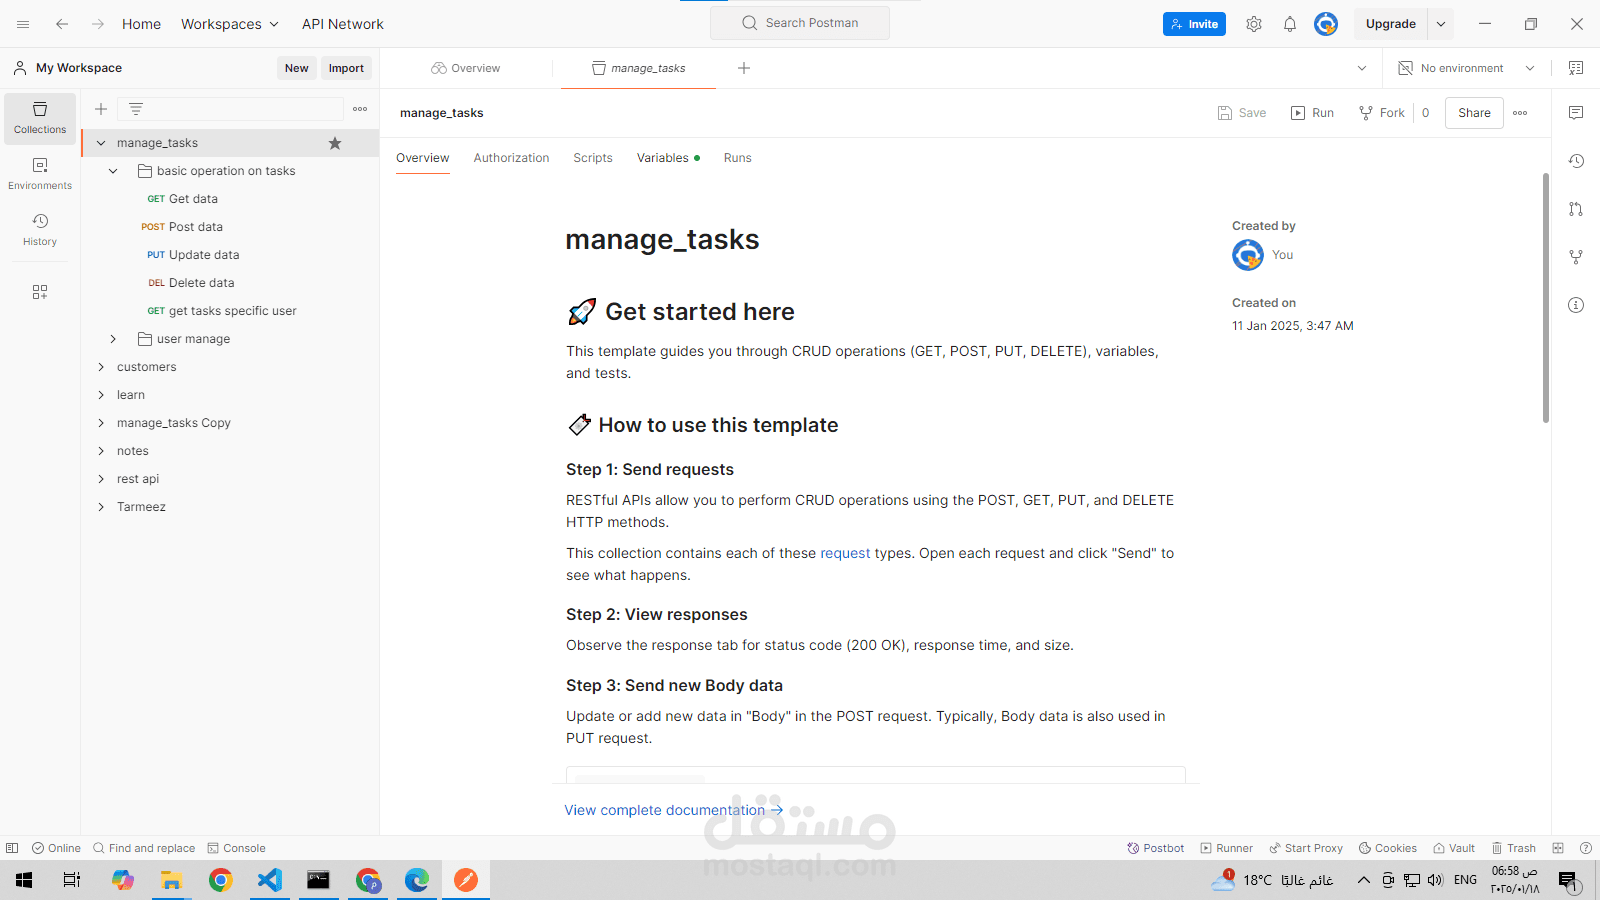Viewport: 1600px width, 900px height.
Task: Open the tabs list chevron
Action: pyautogui.click(x=1362, y=68)
